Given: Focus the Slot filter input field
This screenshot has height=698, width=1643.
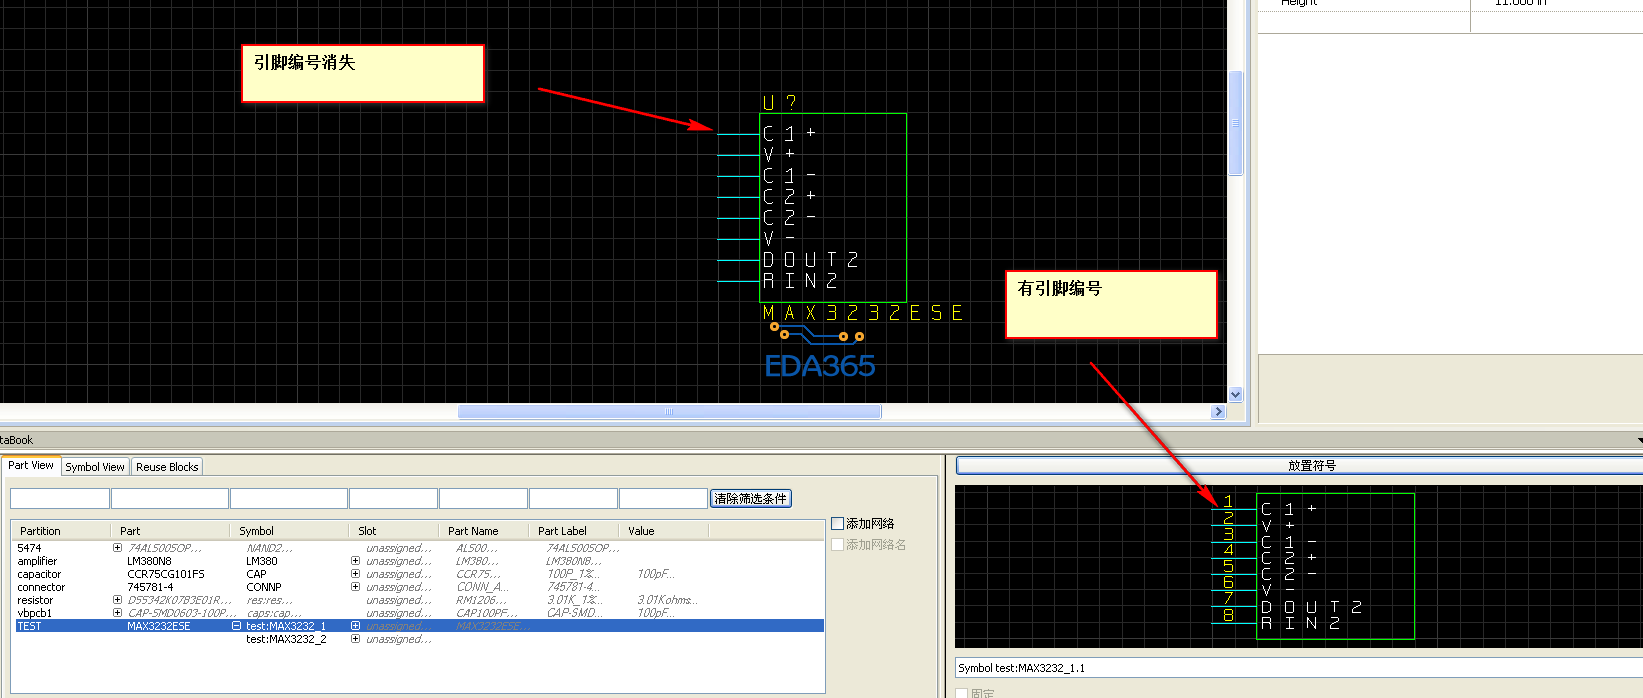Looking at the screenshot, I should 393,498.
